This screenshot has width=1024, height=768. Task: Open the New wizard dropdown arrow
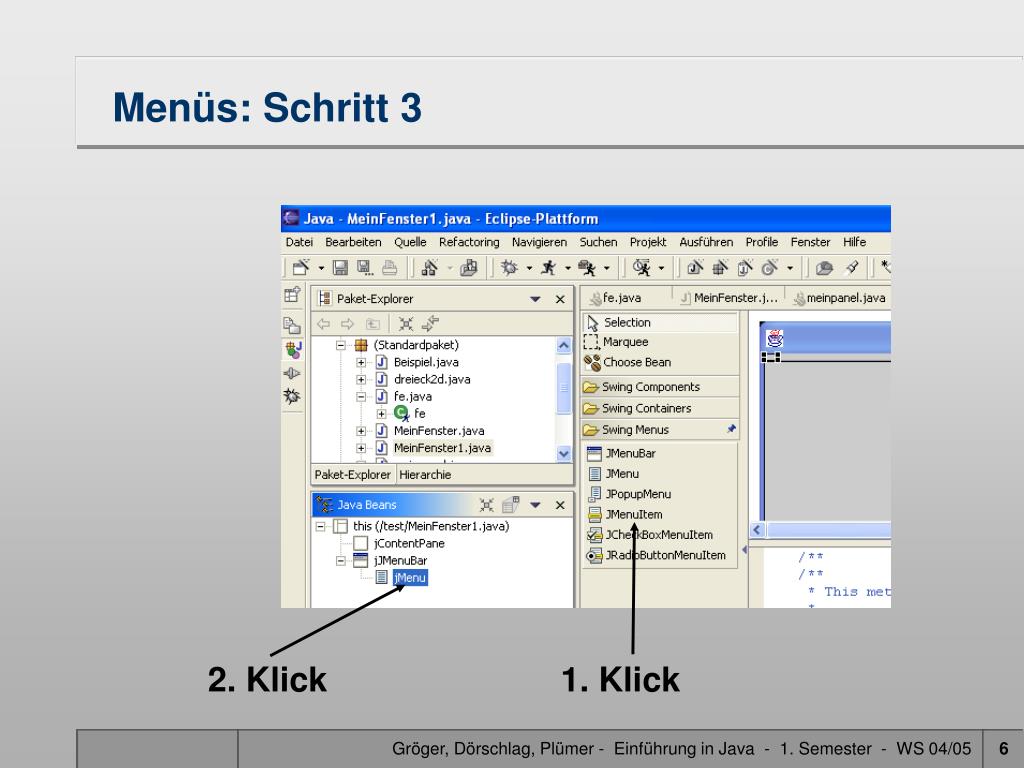tap(321, 268)
